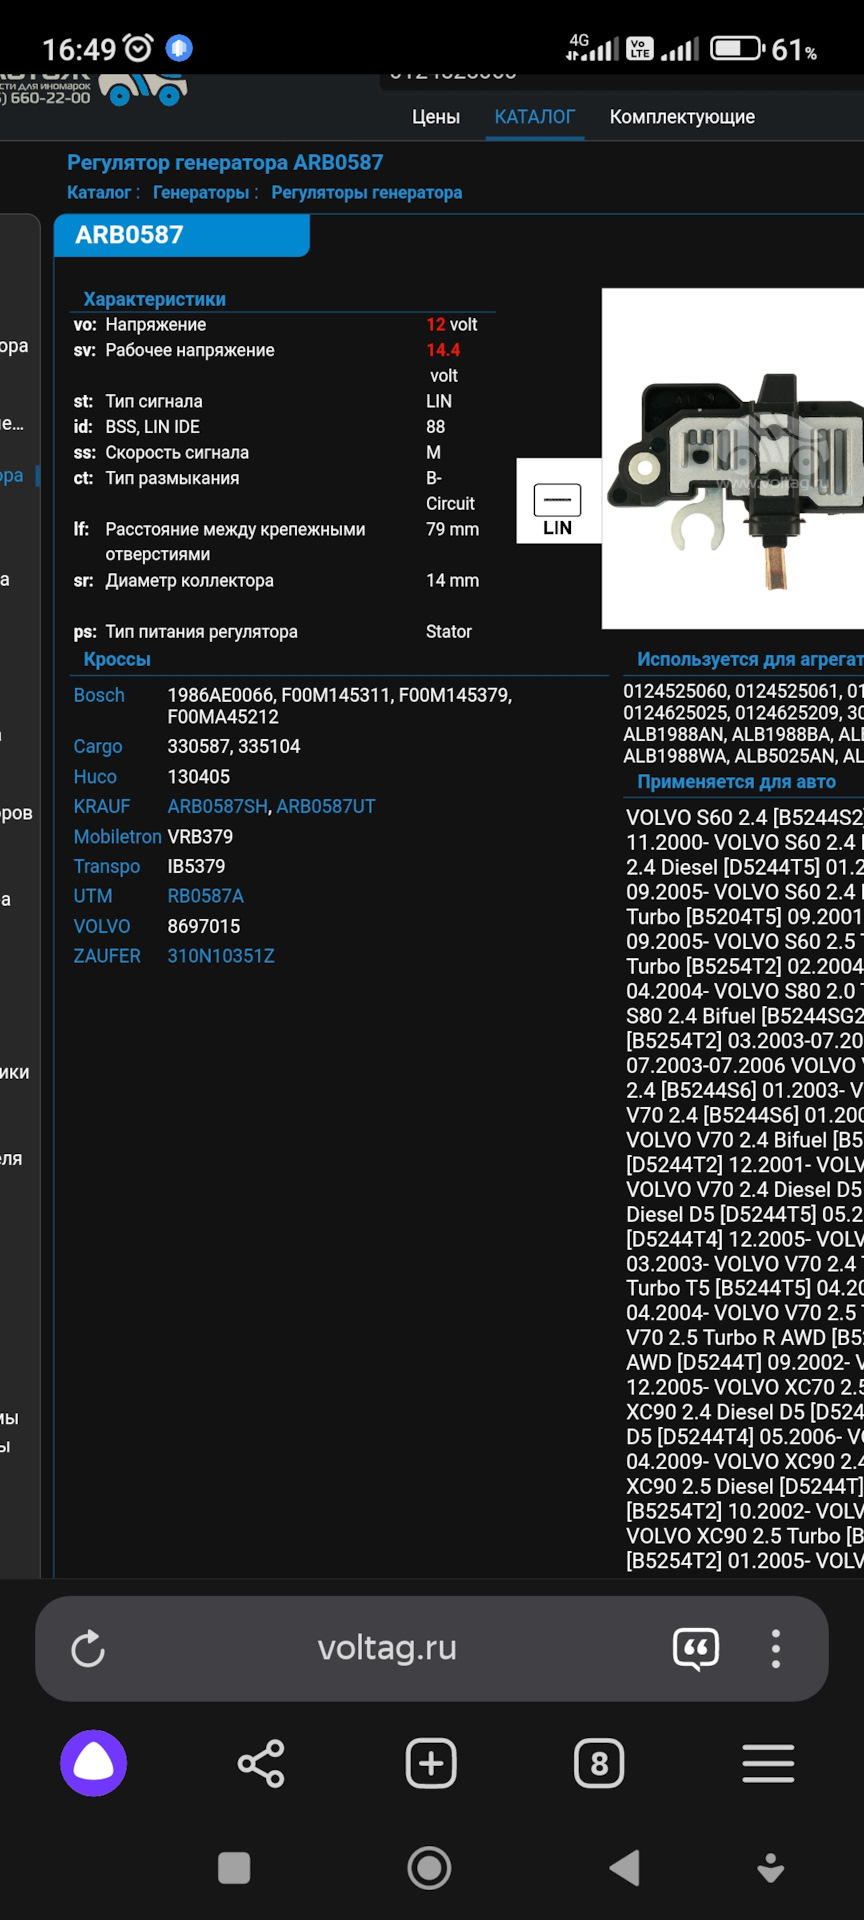Select the Cargo numbers 330587, 335104
Image resolution: width=864 pixels, height=1920 pixels.
pos(234,746)
